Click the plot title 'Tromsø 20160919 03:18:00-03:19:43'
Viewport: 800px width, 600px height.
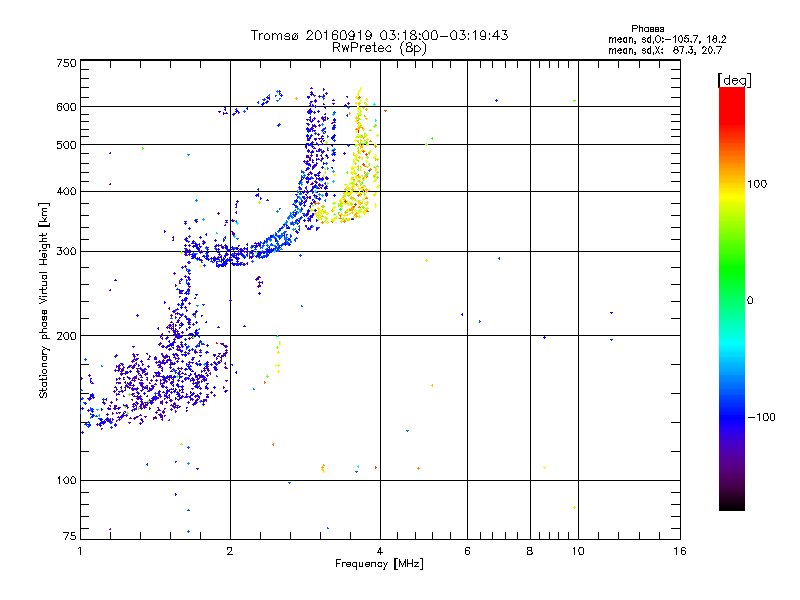tap(379, 35)
